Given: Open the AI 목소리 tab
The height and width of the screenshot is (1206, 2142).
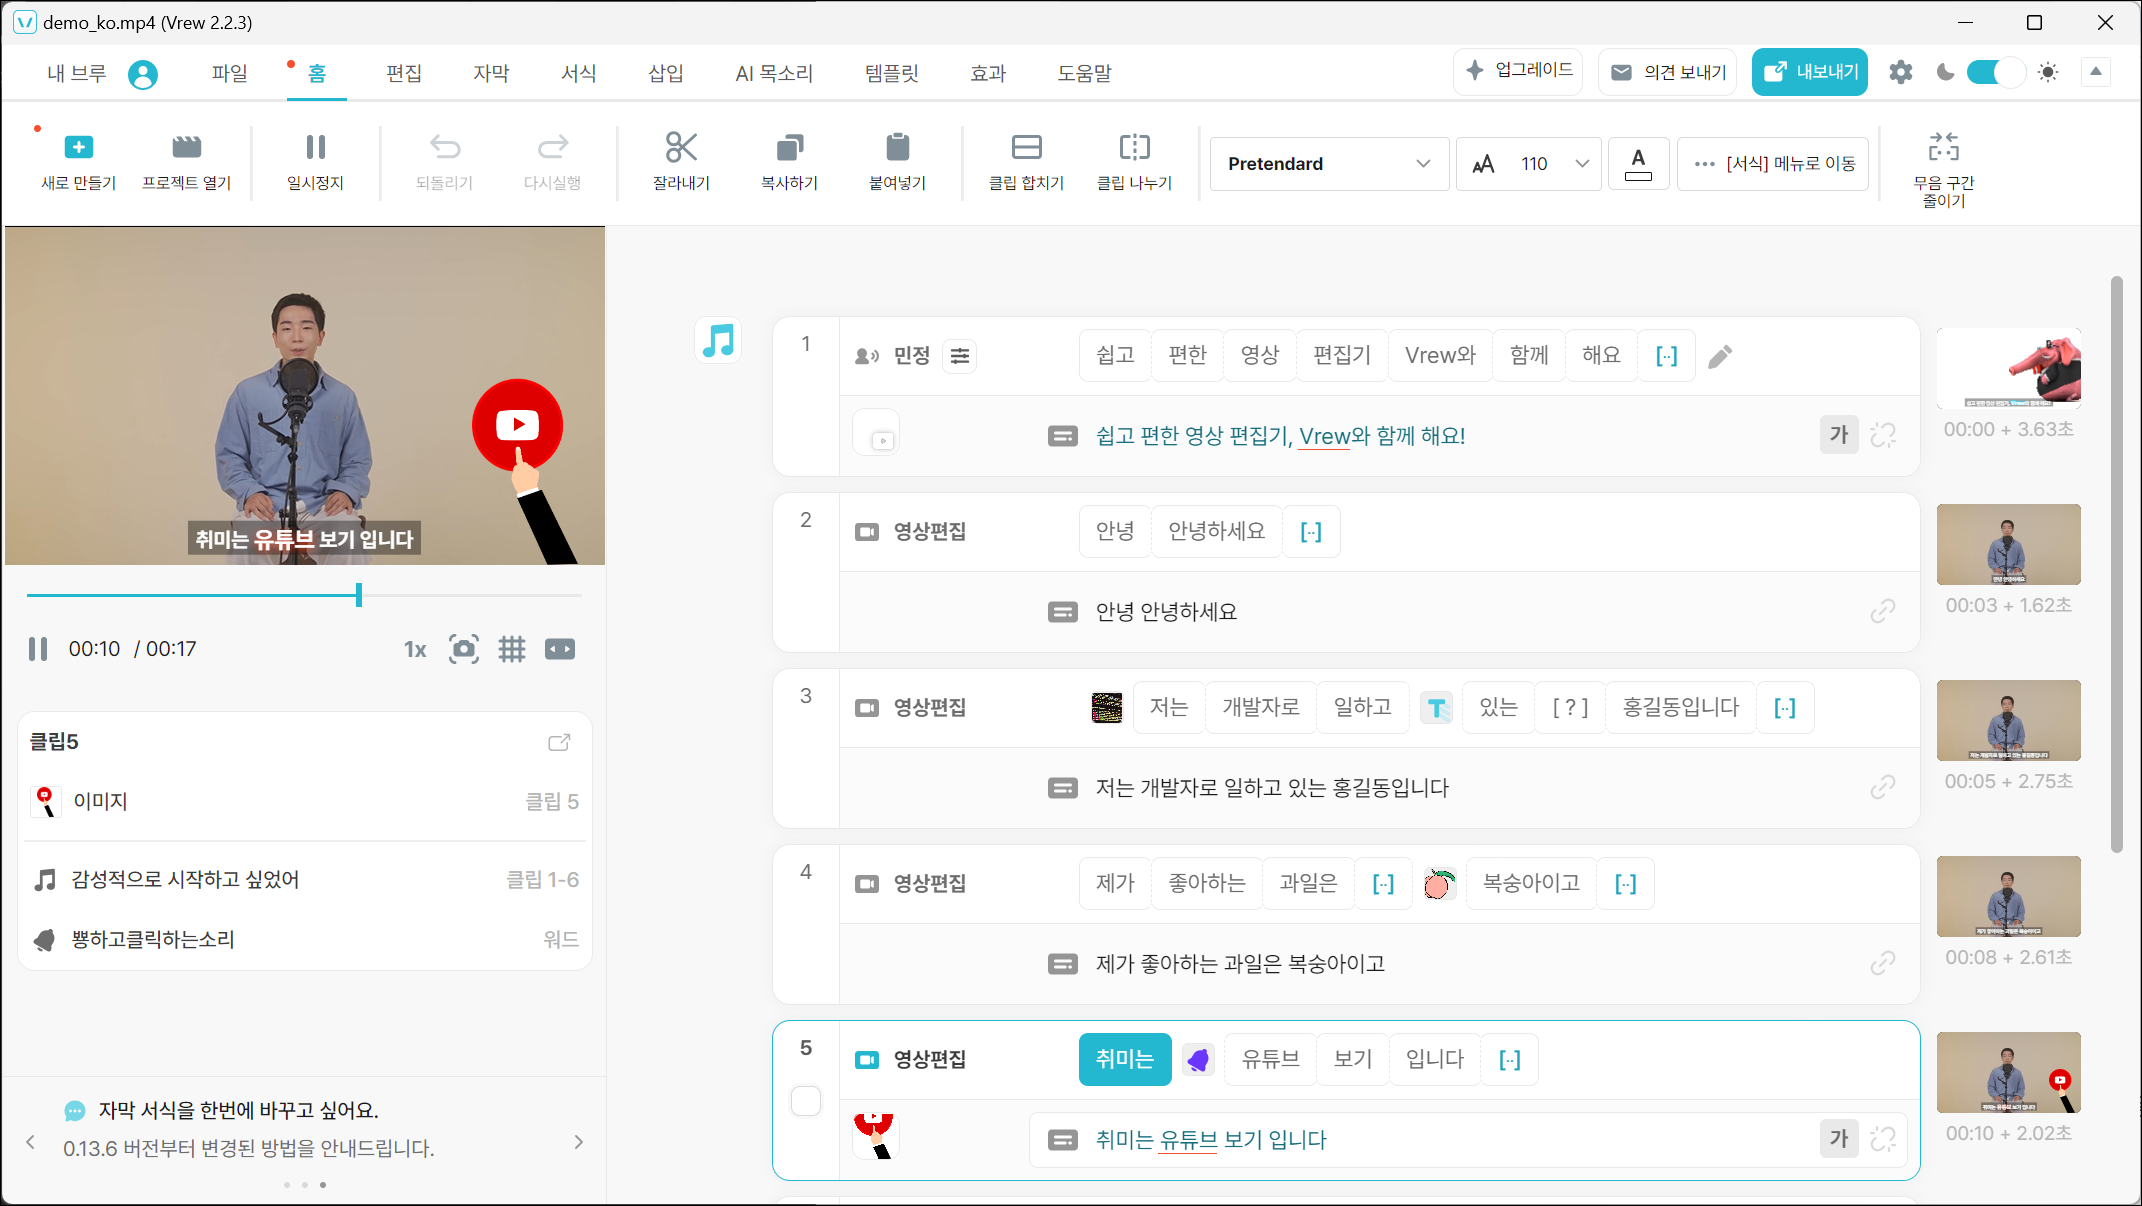Looking at the screenshot, I should point(774,73).
